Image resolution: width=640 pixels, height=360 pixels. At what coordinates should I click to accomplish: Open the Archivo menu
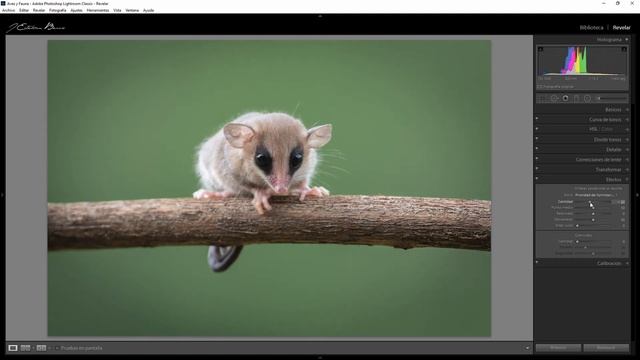[9, 10]
